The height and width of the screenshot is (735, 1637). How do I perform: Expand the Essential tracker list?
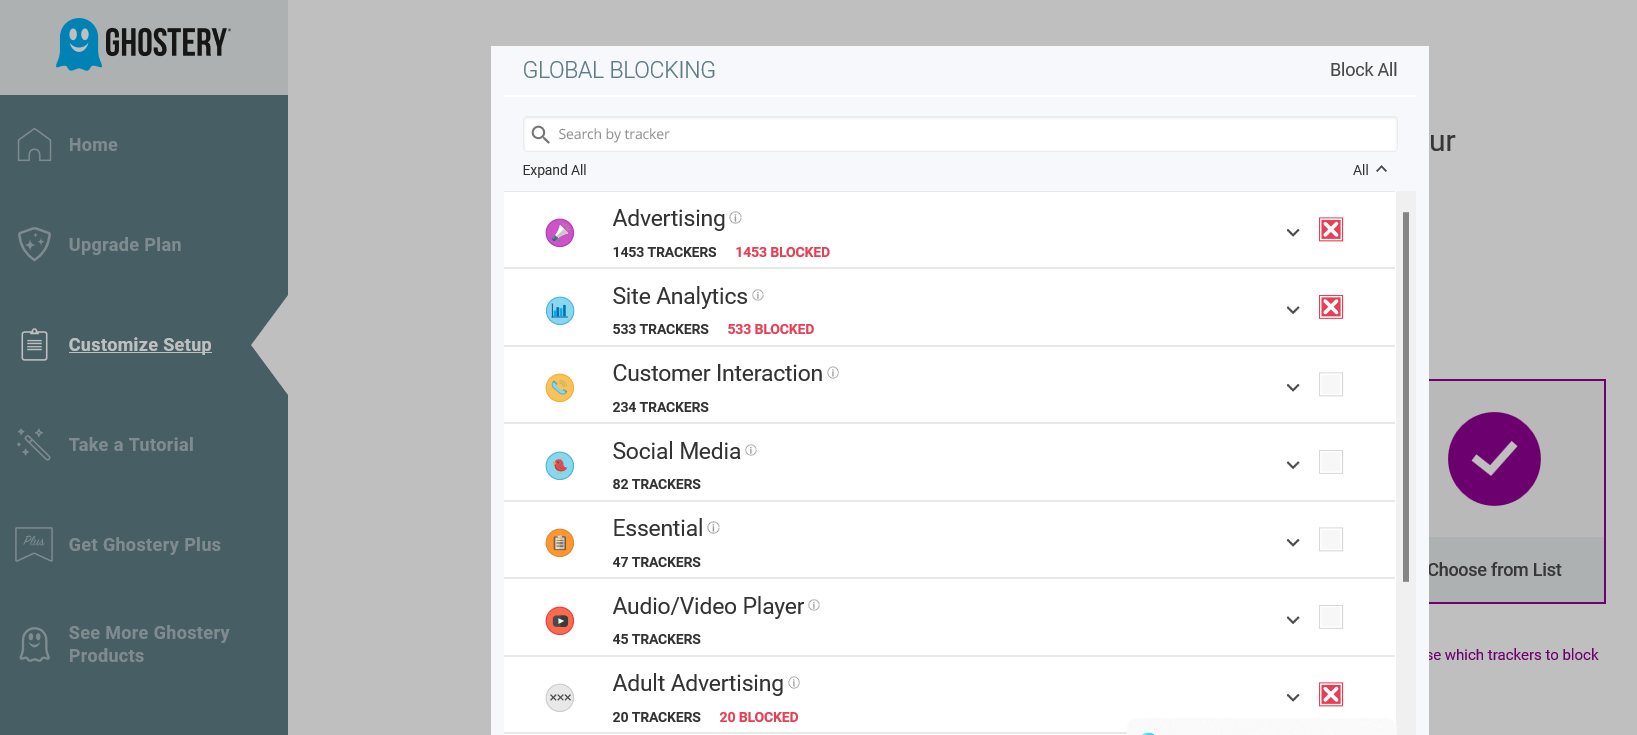pyautogui.click(x=1293, y=543)
